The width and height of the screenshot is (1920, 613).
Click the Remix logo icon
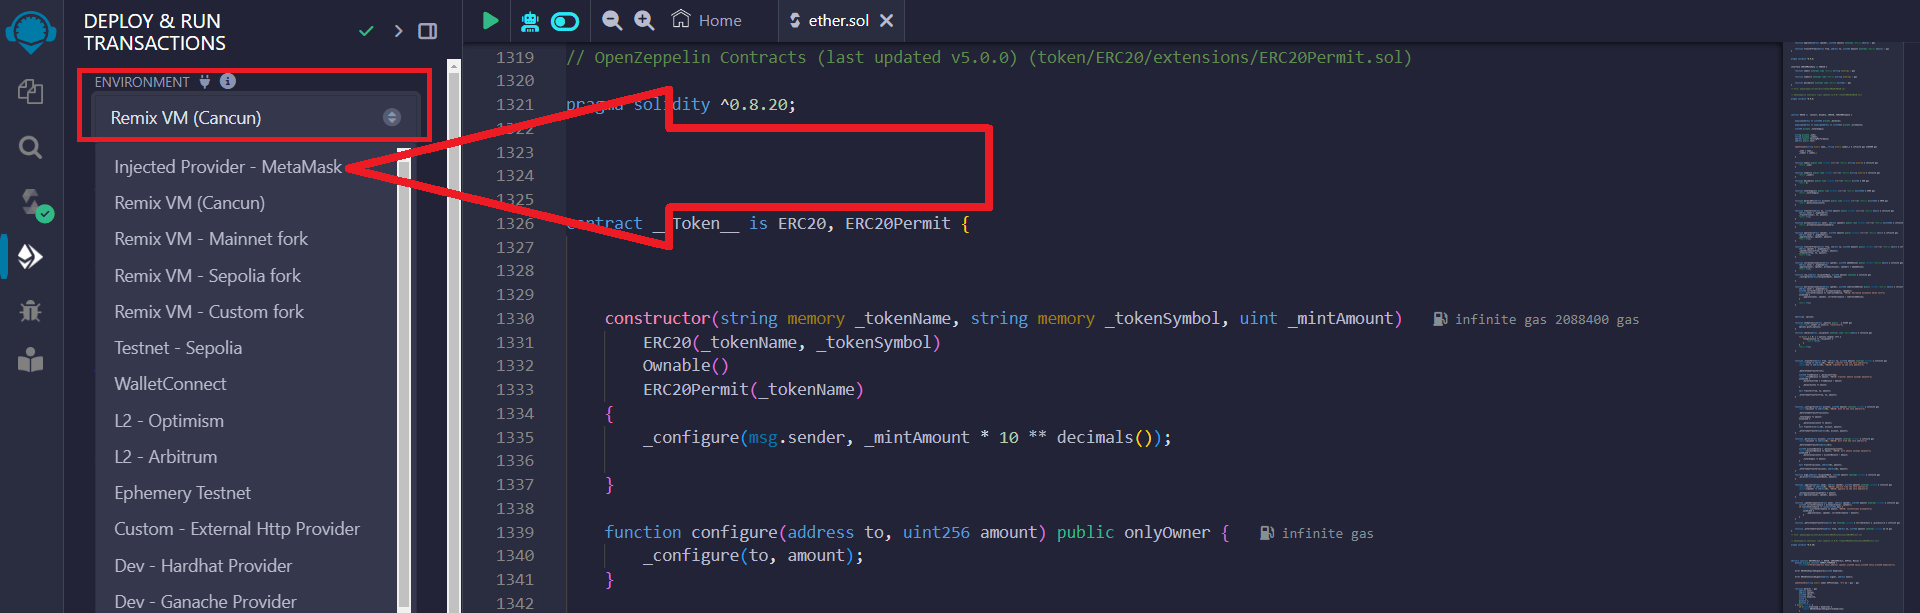[x=31, y=31]
